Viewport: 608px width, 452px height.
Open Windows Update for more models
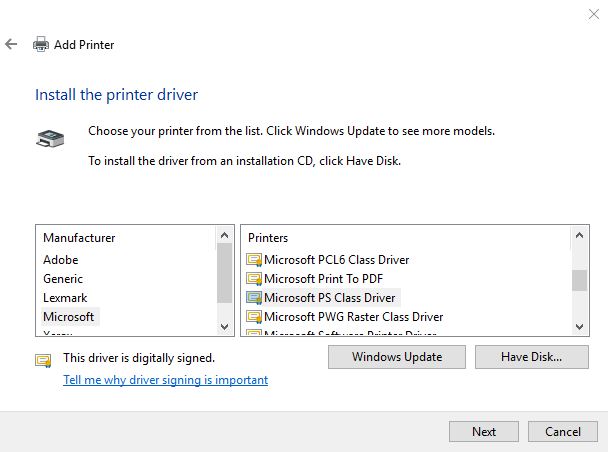coord(397,357)
